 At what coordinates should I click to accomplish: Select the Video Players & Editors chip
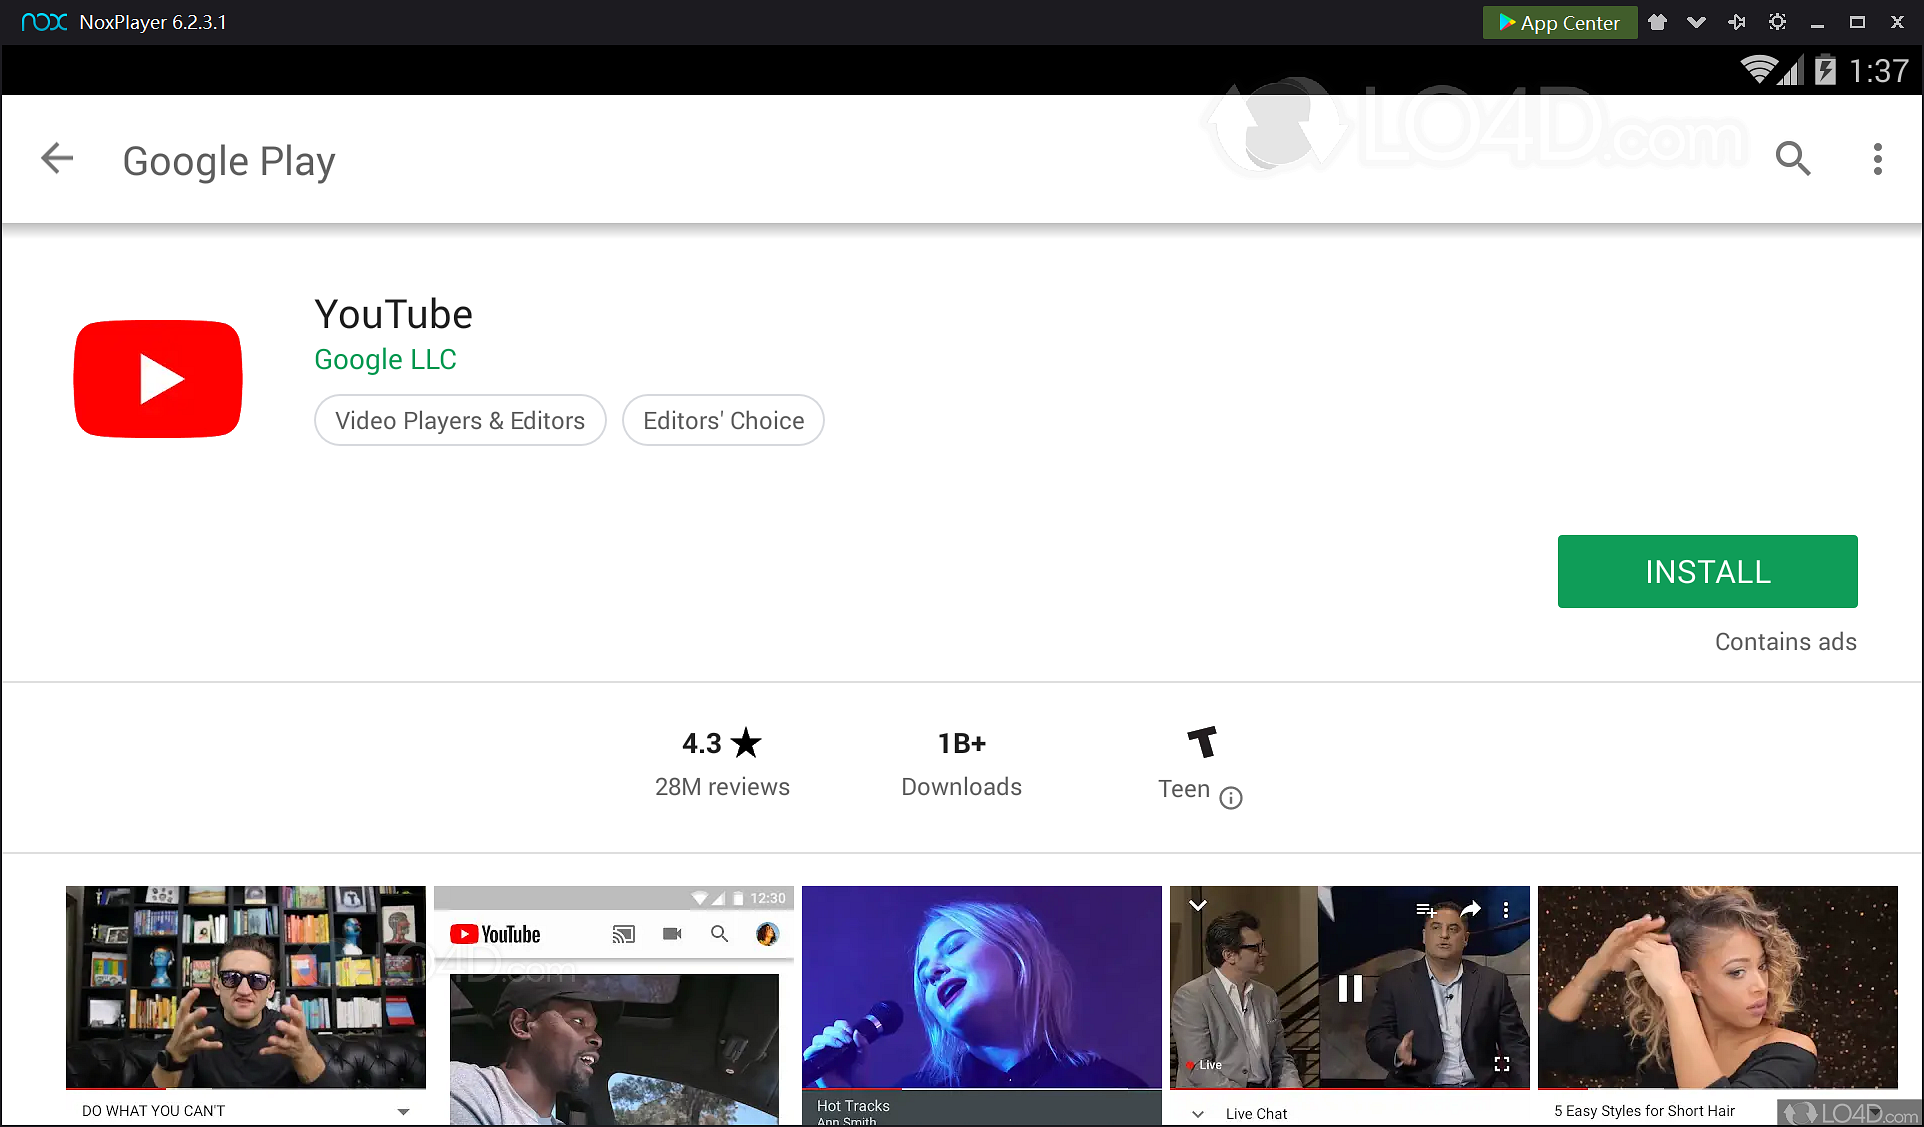(460, 421)
